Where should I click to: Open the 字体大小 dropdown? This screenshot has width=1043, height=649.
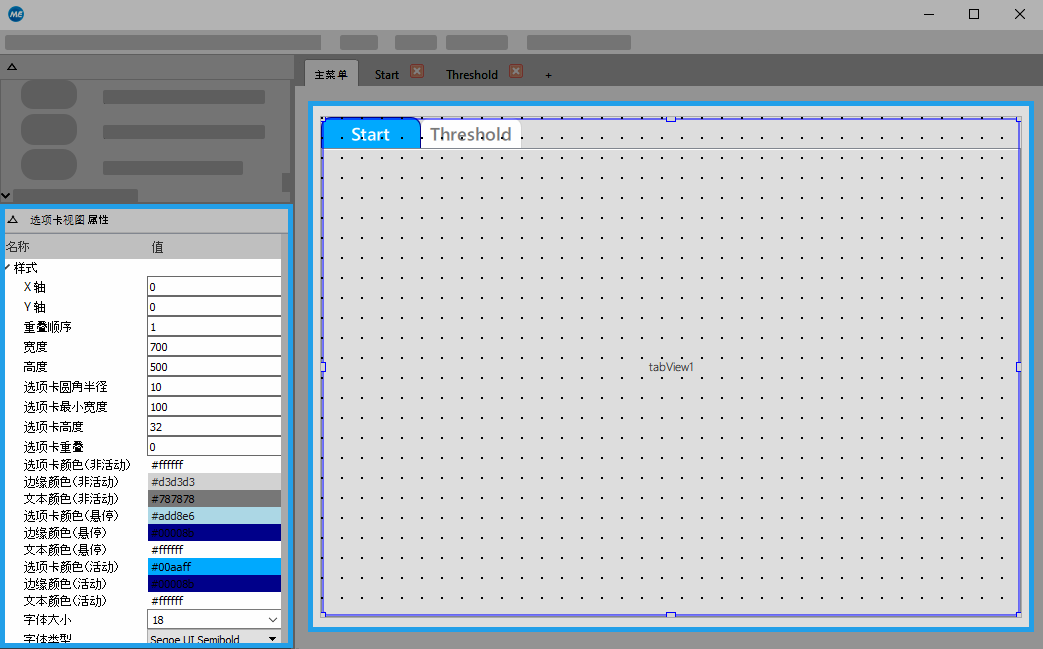273,620
